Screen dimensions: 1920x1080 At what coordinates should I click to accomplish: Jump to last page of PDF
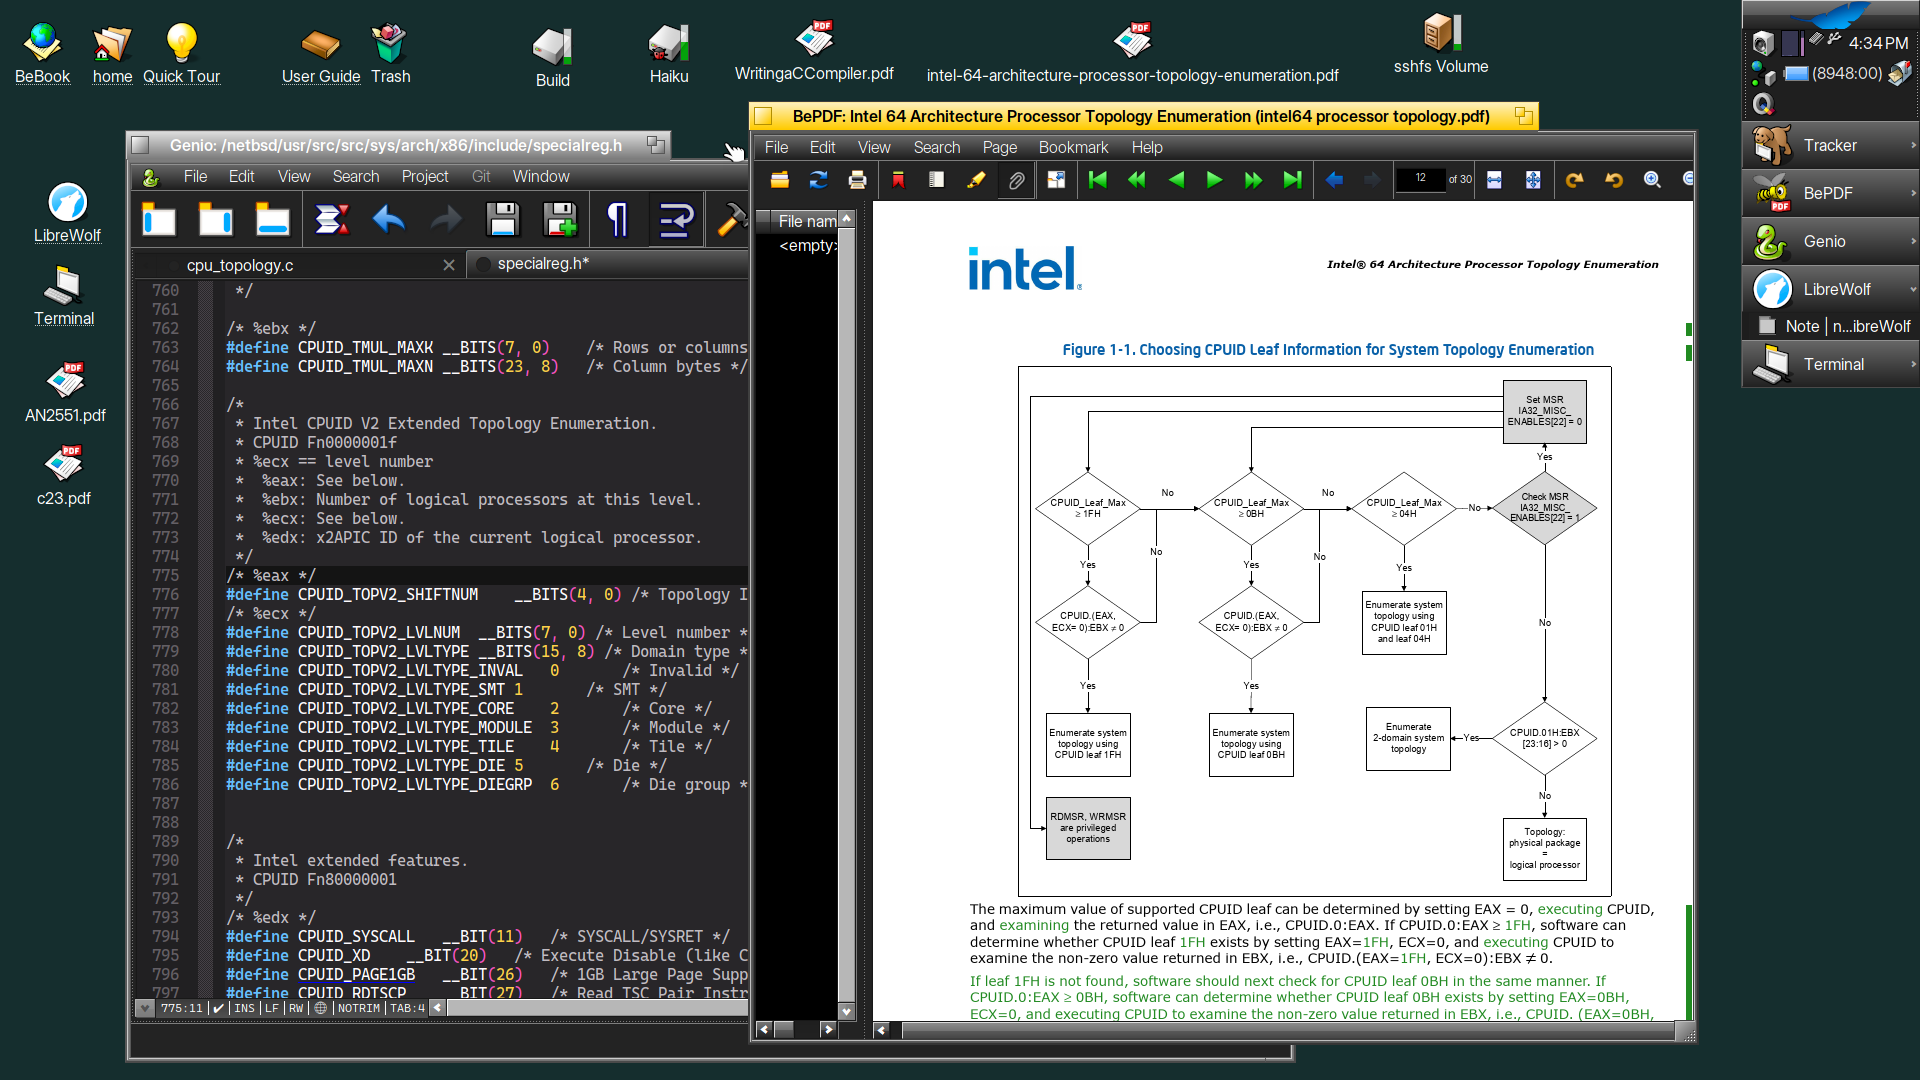point(1293,180)
